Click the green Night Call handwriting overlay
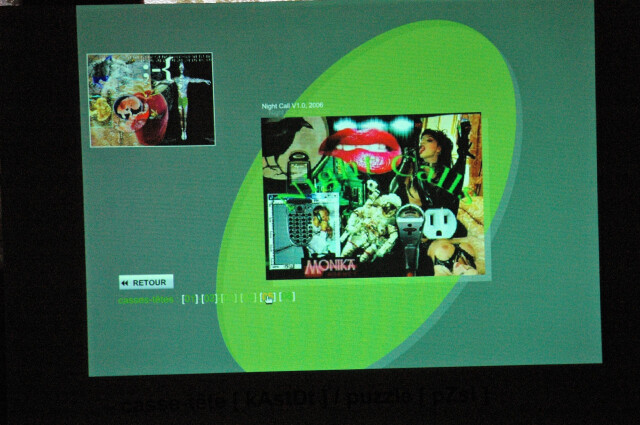This screenshot has height=425, width=640. pos(390,180)
